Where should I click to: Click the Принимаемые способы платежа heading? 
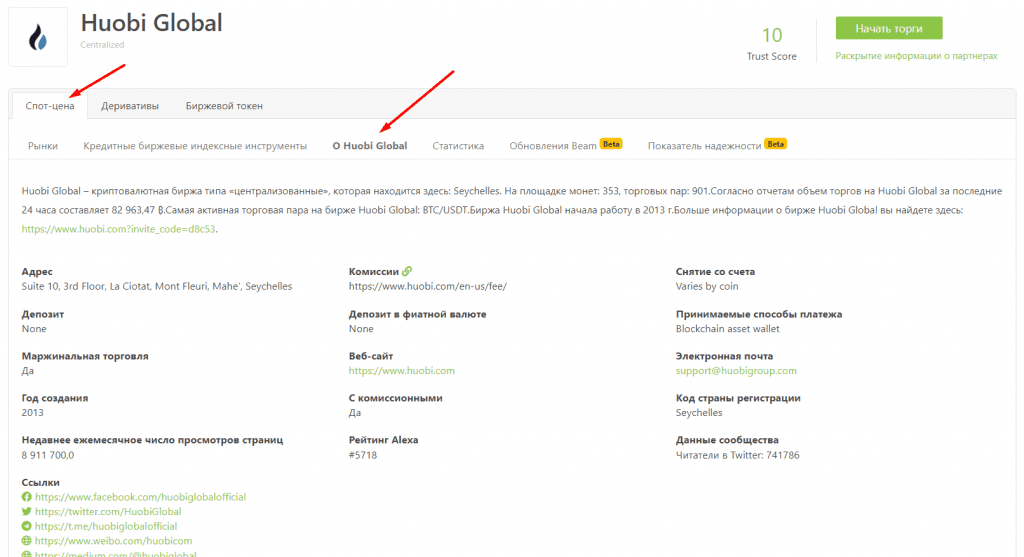759,314
